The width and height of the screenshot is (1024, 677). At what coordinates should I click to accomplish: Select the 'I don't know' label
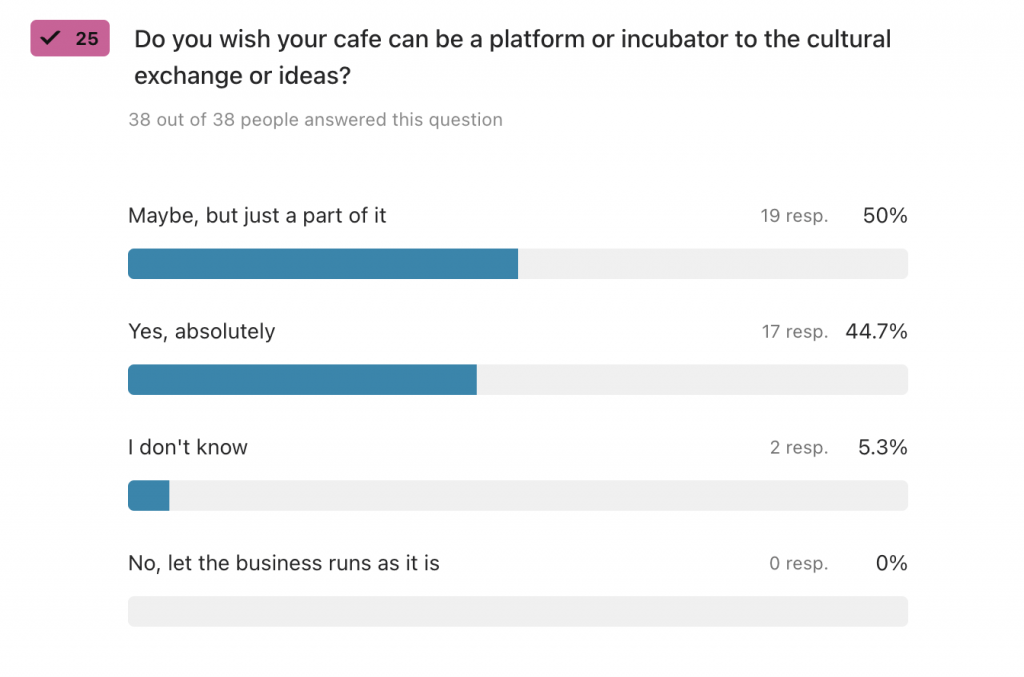click(x=188, y=447)
